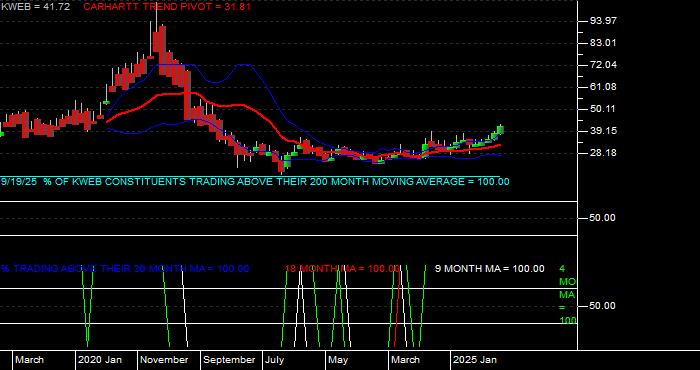Click the 61.08 price axis value
Image resolution: width=700 pixels, height=370 pixels.
tap(604, 87)
